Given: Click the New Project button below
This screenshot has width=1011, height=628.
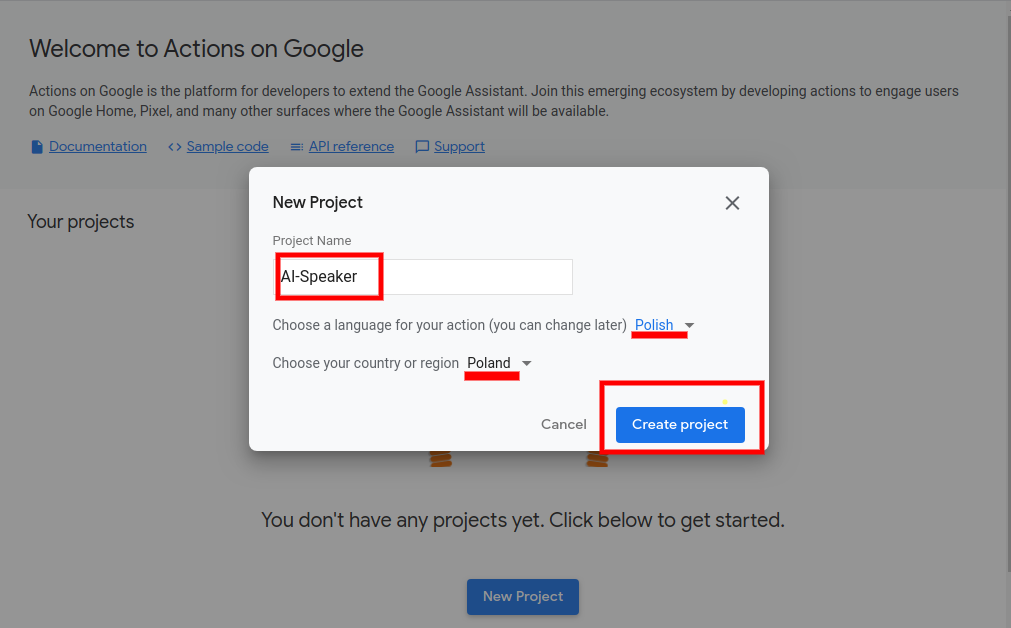Looking at the screenshot, I should [x=523, y=596].
